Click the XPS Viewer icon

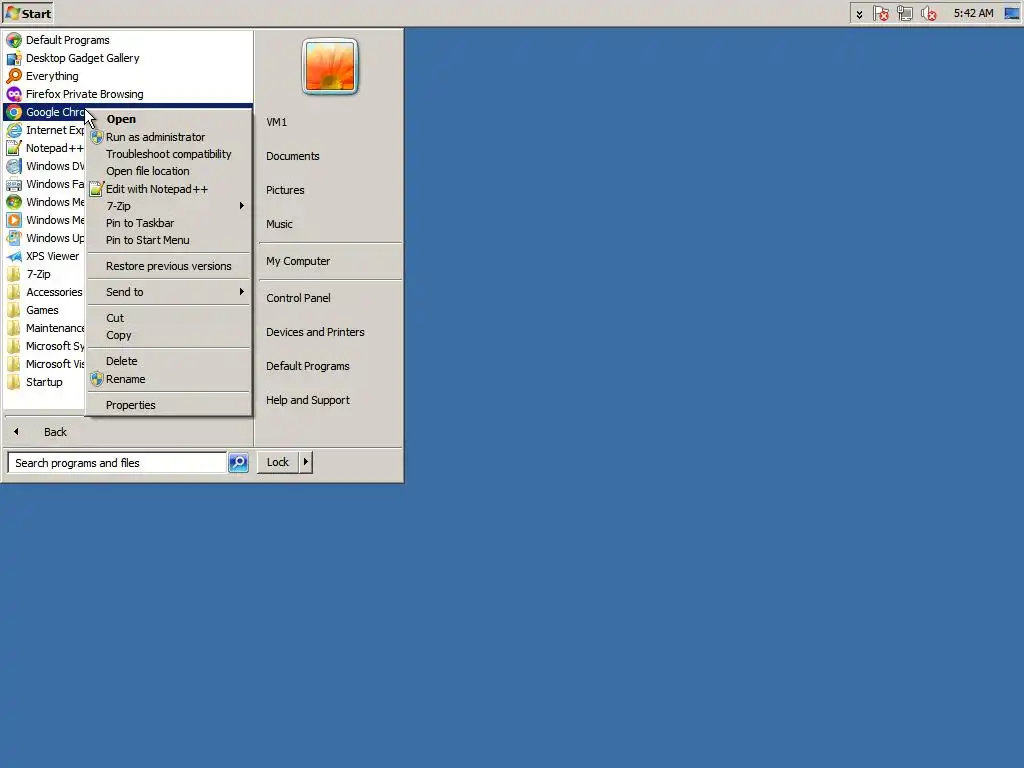point(14,256)
